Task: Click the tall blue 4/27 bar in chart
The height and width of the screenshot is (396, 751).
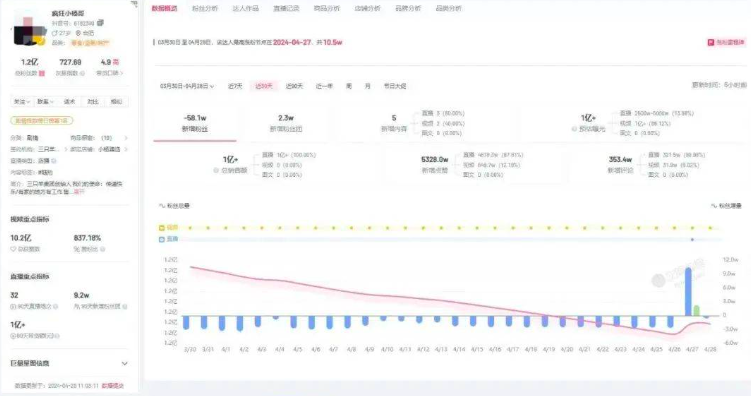Action: point(688,292)
